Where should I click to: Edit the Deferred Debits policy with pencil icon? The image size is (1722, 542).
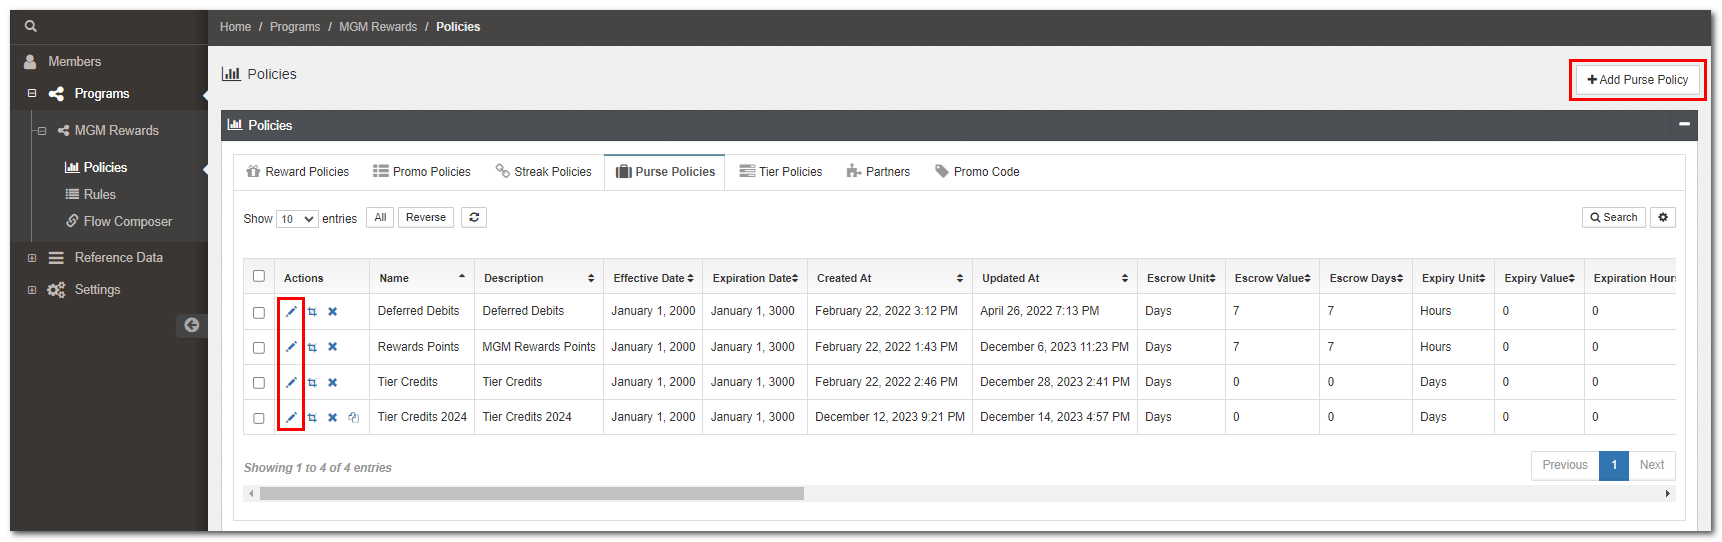tap(291, 311)
